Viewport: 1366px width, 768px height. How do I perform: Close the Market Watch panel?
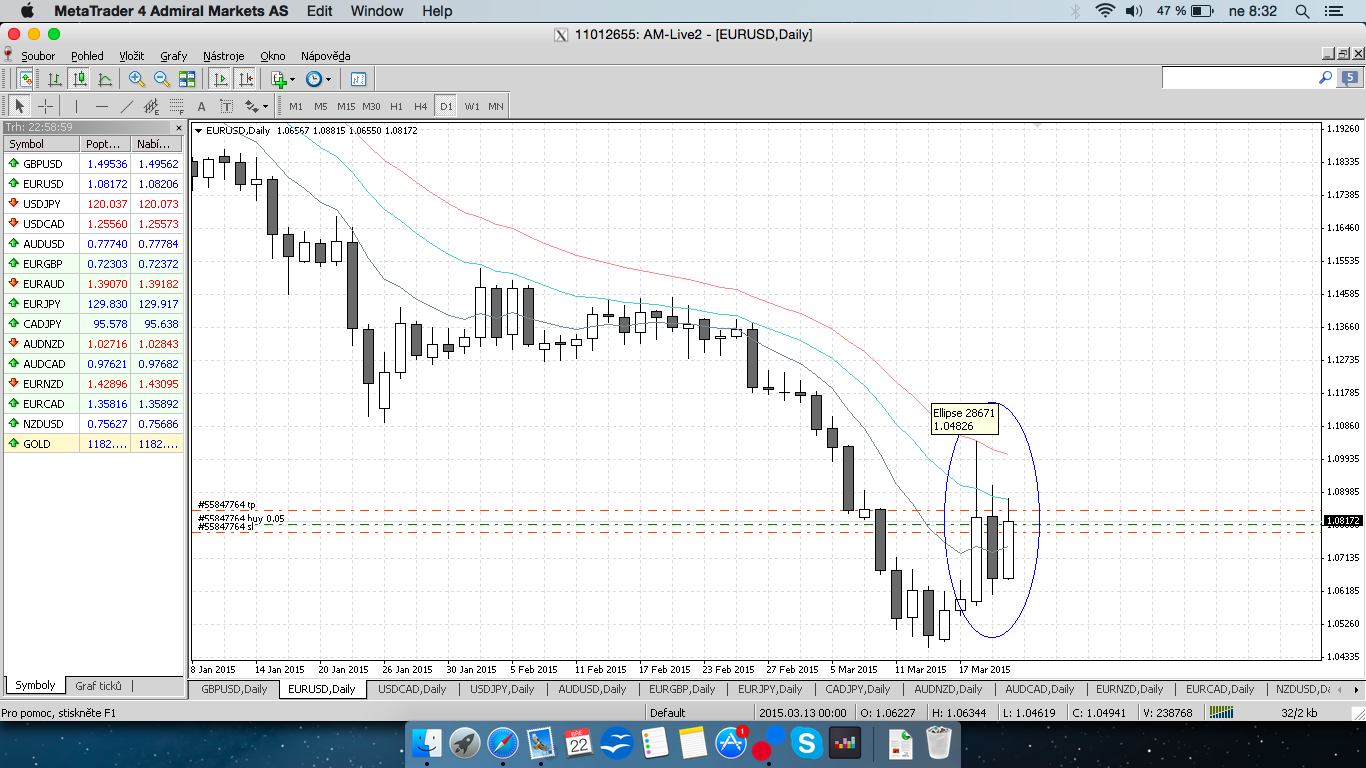(179, 128)
